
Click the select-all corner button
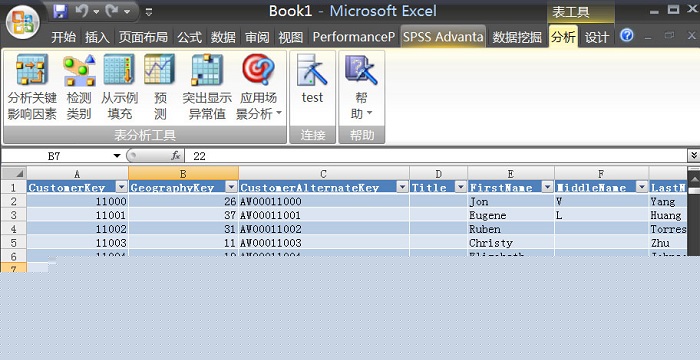pyautogui.click(x=14, y=173)
